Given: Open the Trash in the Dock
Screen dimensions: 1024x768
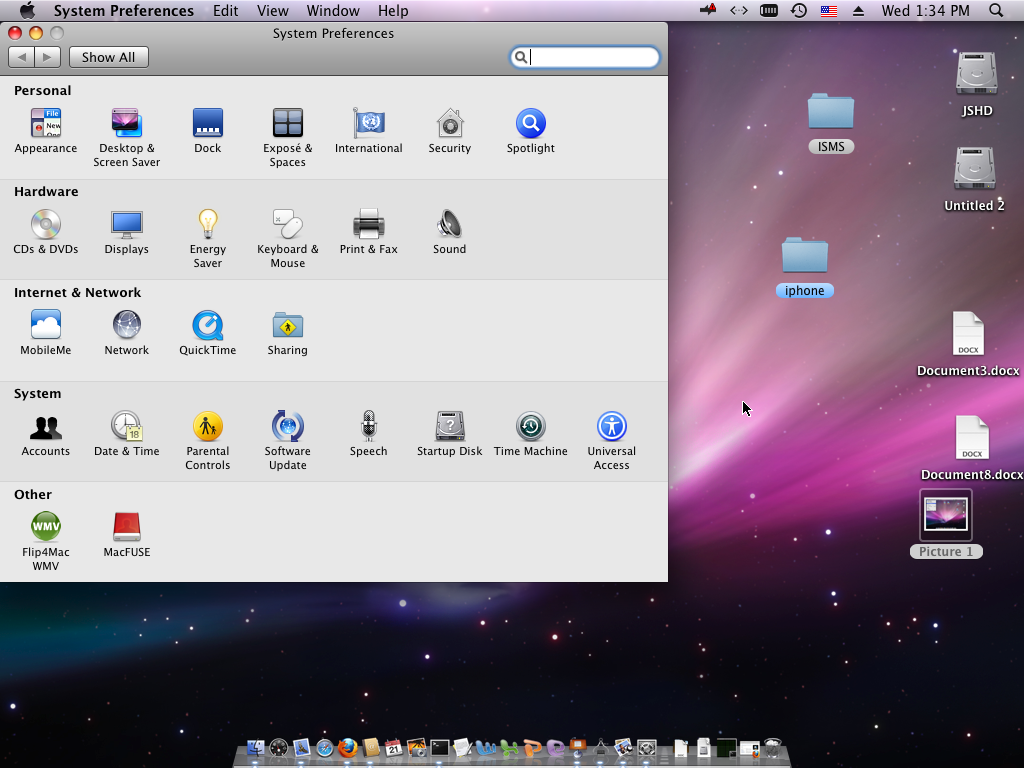Looking at the screenshot, I should [x=772, y=748].
